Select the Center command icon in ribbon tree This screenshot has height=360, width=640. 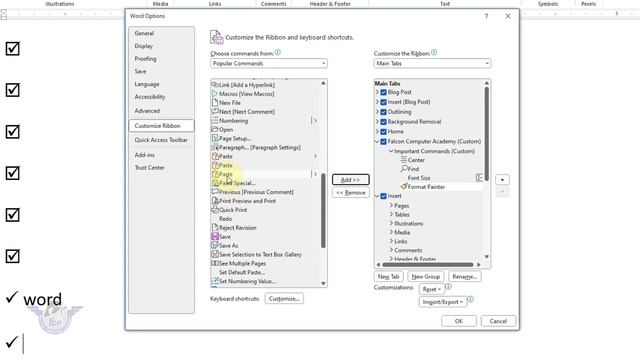click(403, 160)
